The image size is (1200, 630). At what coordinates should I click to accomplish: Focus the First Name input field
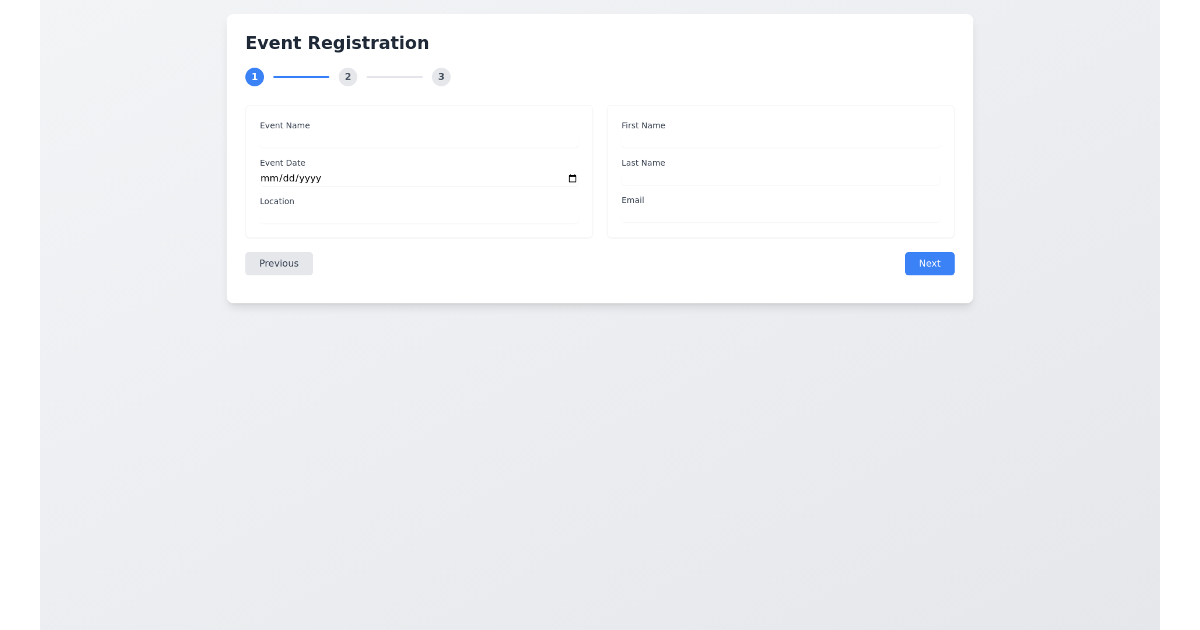[780, 140]
